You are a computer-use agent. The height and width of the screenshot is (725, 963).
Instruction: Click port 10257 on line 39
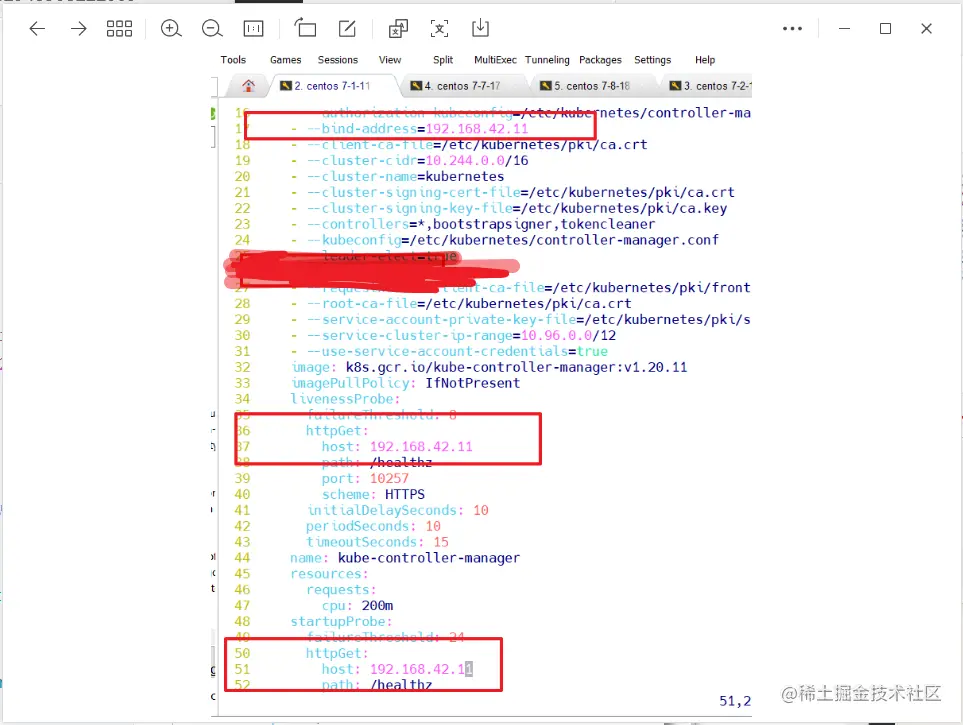365,479
